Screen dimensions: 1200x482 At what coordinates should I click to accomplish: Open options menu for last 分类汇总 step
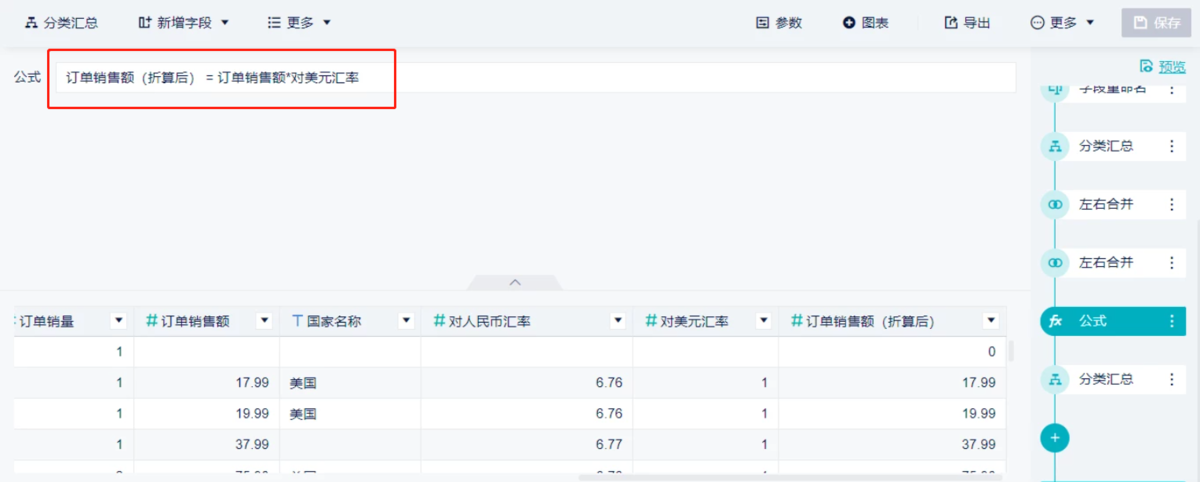tap(1172, 379)
